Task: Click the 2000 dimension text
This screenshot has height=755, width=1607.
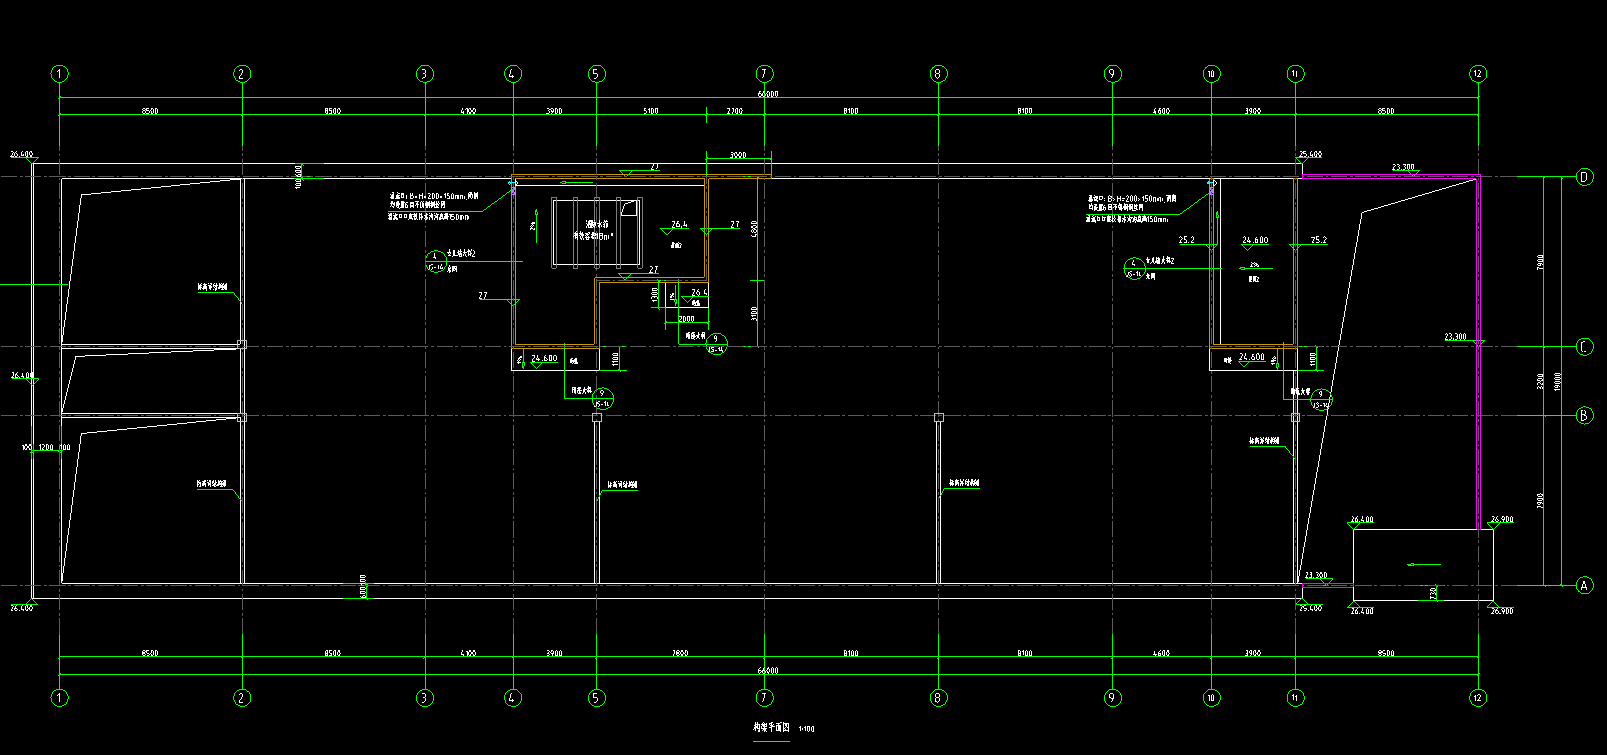Action: coord(686,319)
